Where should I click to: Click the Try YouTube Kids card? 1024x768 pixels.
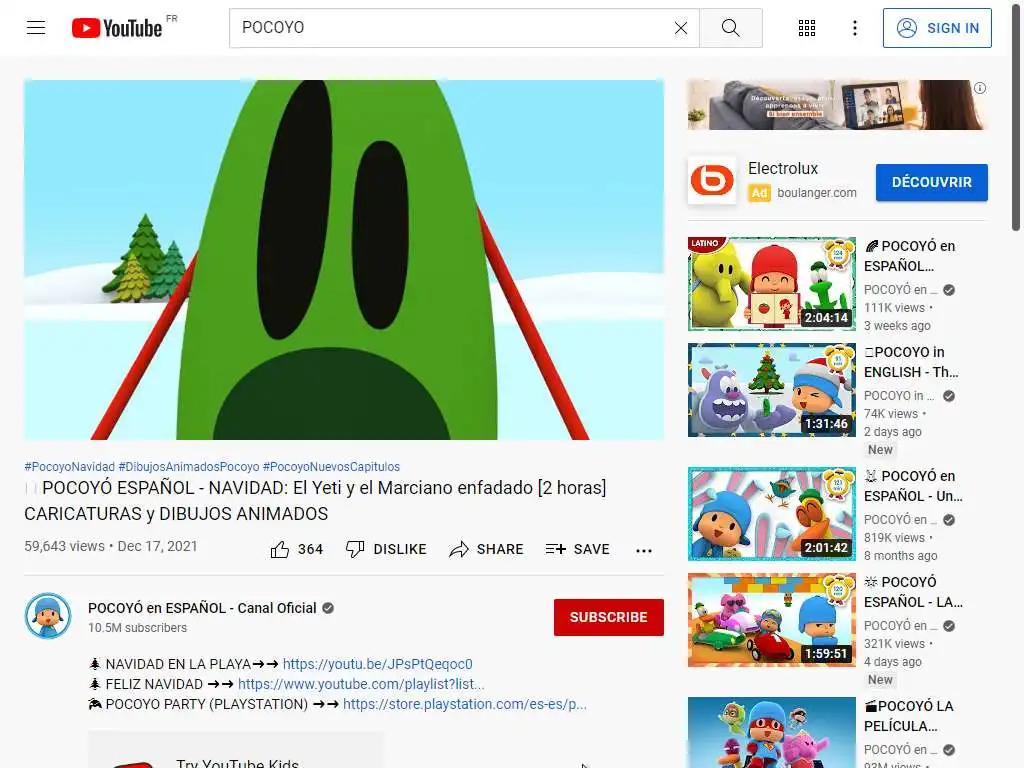pyautogui.click(x=236, y=750)
